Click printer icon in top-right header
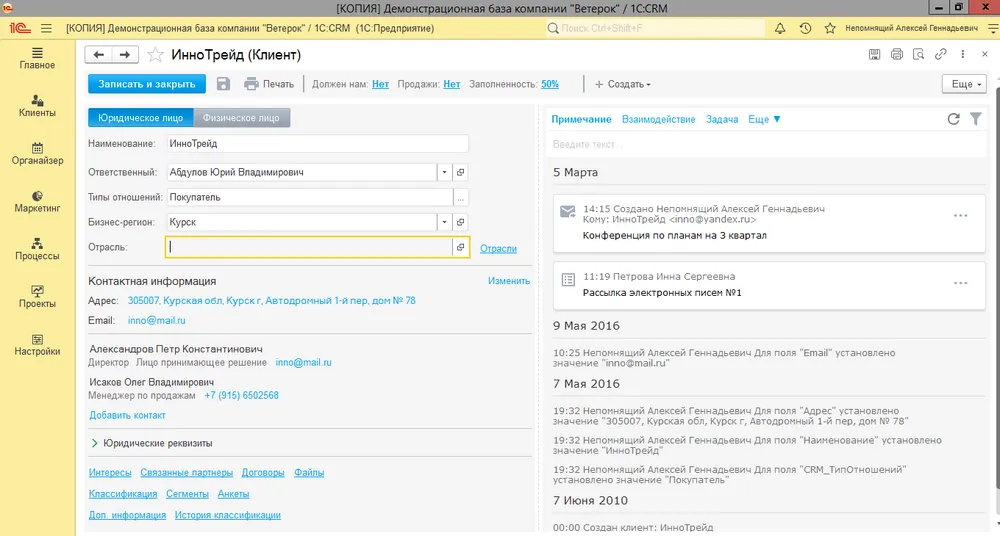The image size is (1000, 536). coord(897,54)
